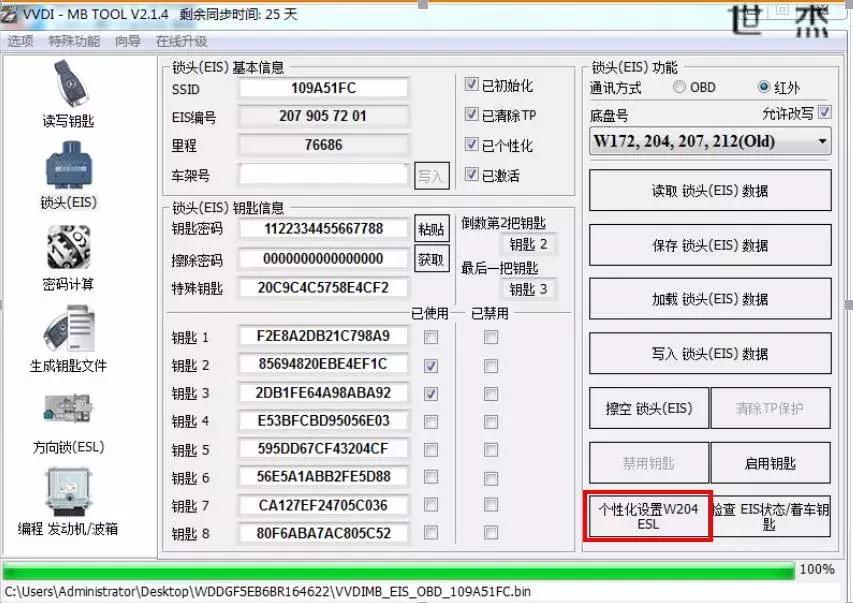Screen dimensions: 853x603
Task: Open the 特殊功能 menu
Action: pos(66,42)
